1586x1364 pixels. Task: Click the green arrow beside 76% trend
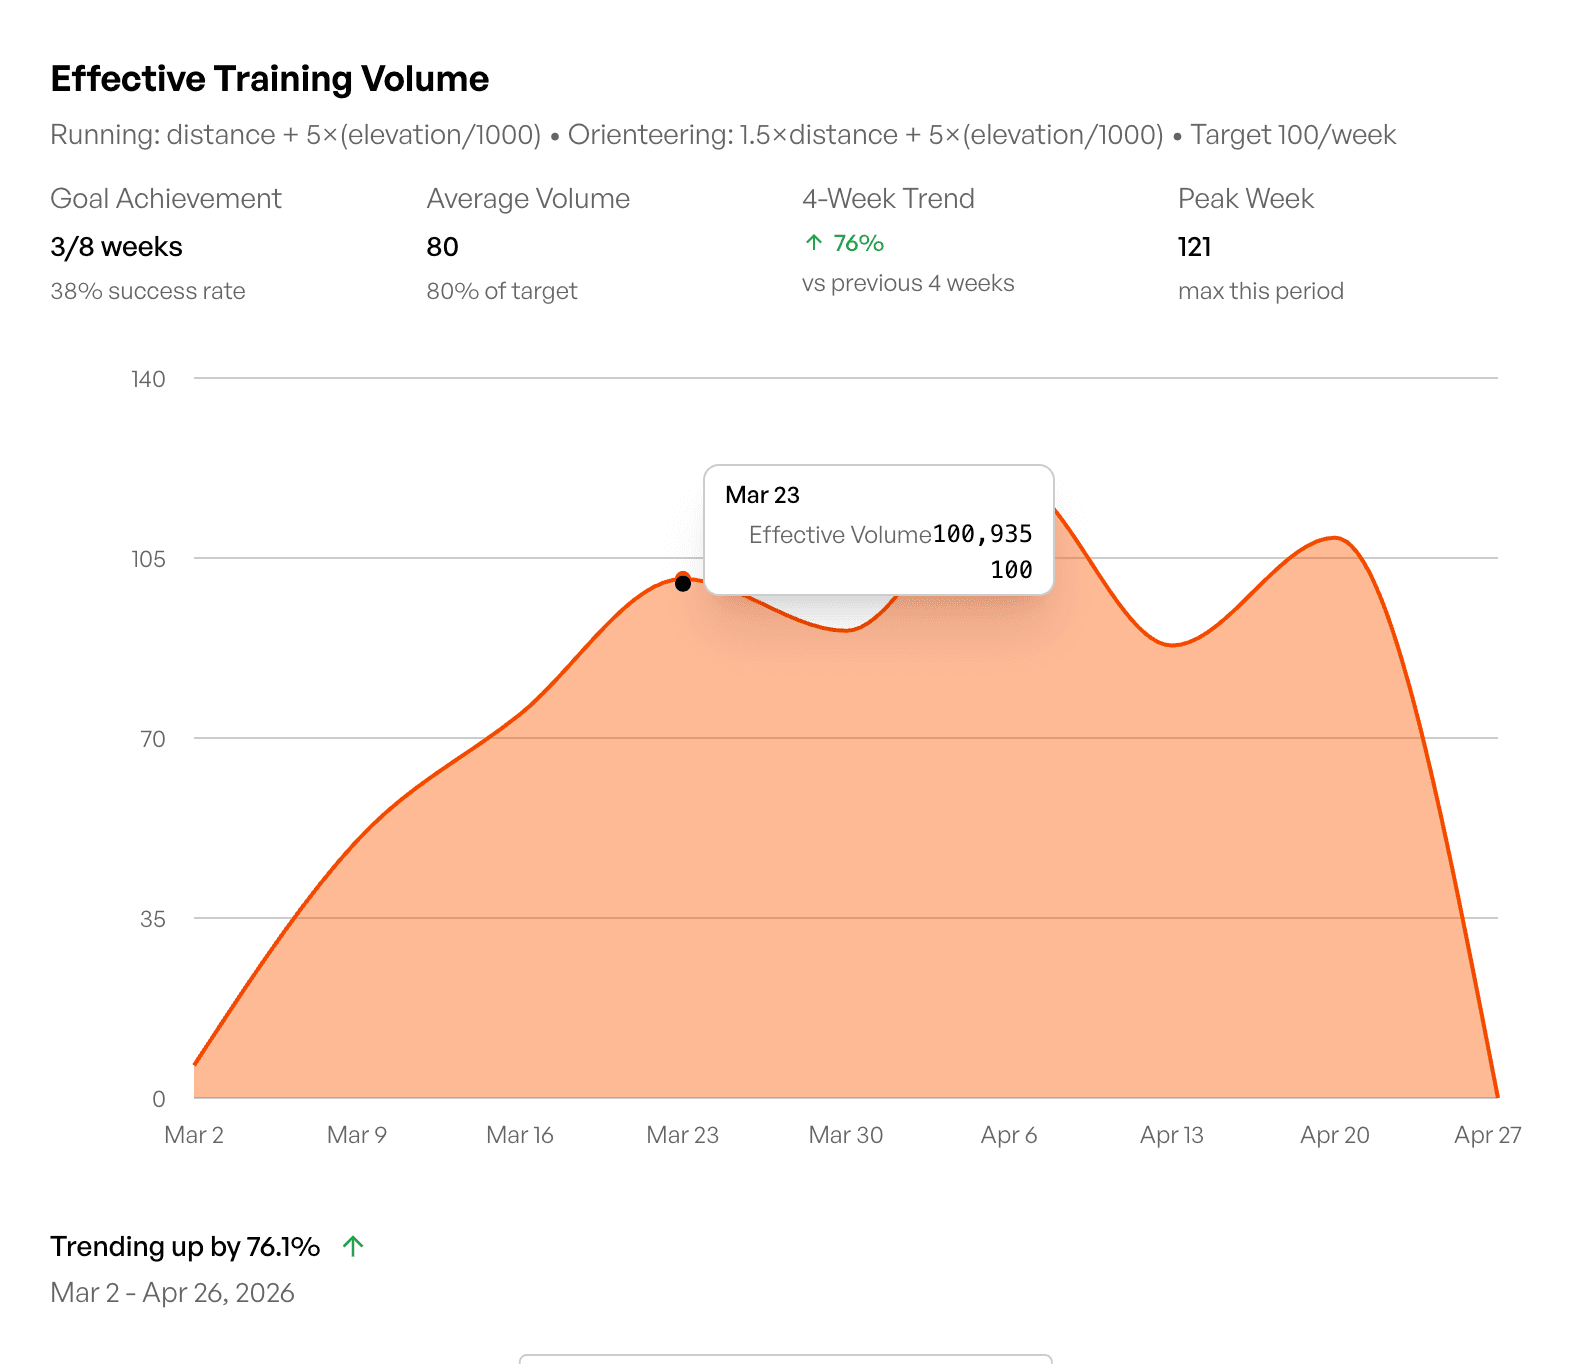[x=814, y=243]
